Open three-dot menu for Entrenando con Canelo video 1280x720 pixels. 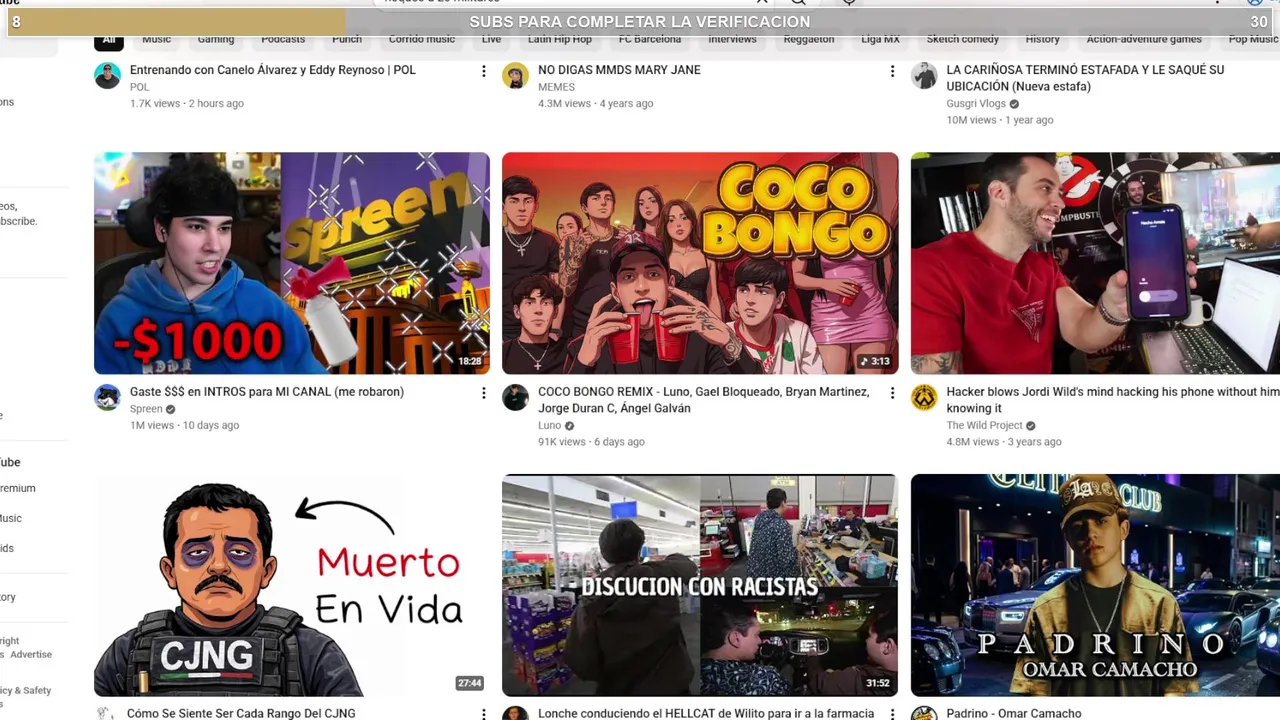coord(484,71)
